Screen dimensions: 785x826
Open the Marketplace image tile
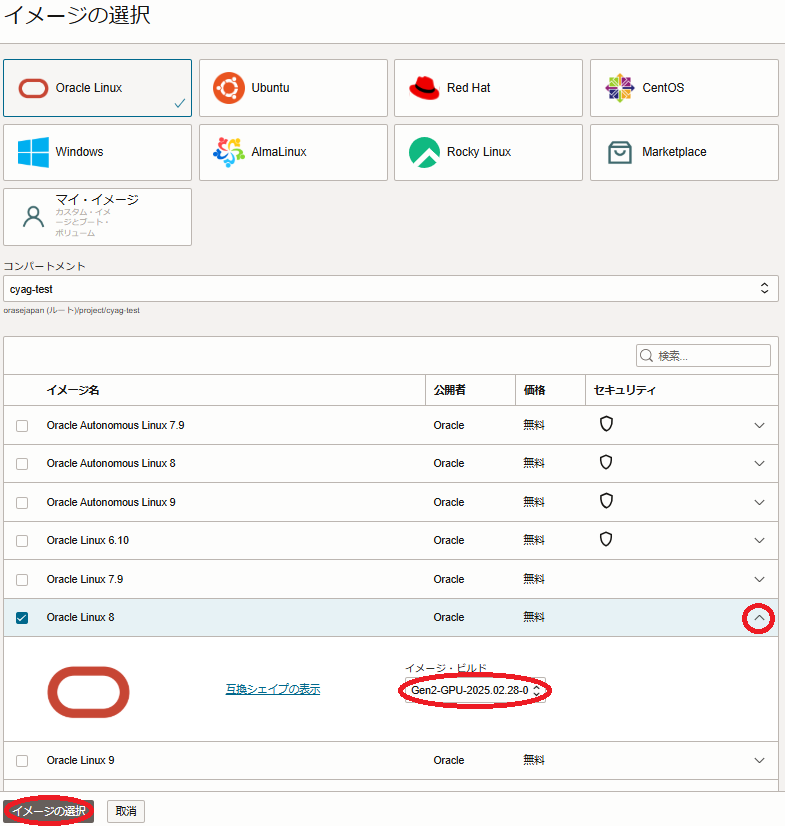coord(684,152)
